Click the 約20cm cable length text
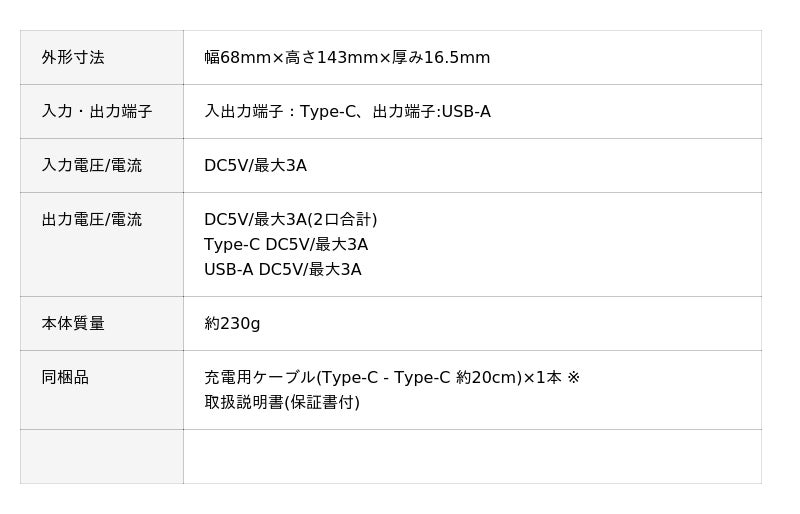Viewport: 800px width, 514px height. tap(487, 378)
